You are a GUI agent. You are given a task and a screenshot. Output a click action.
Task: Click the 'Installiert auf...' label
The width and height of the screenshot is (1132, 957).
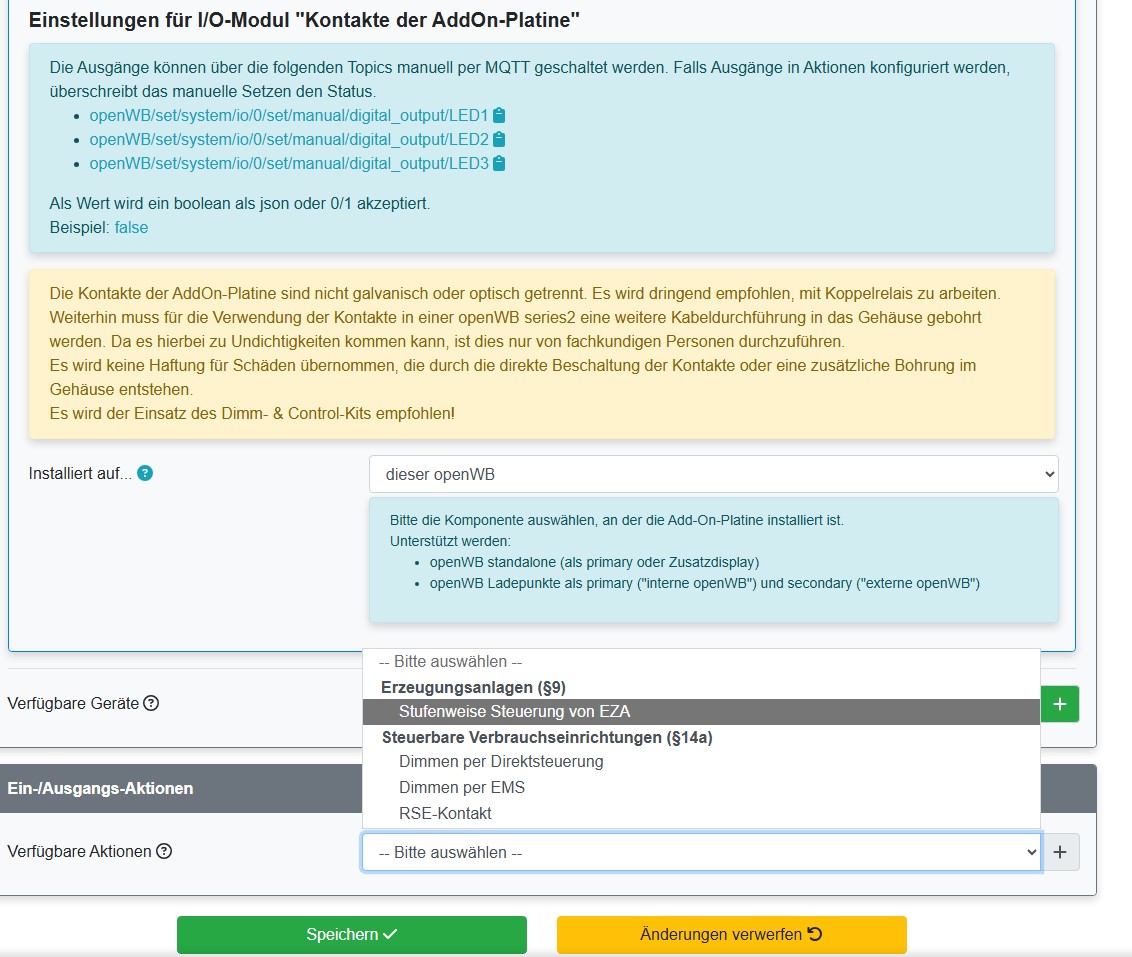(x=80, y=473)
